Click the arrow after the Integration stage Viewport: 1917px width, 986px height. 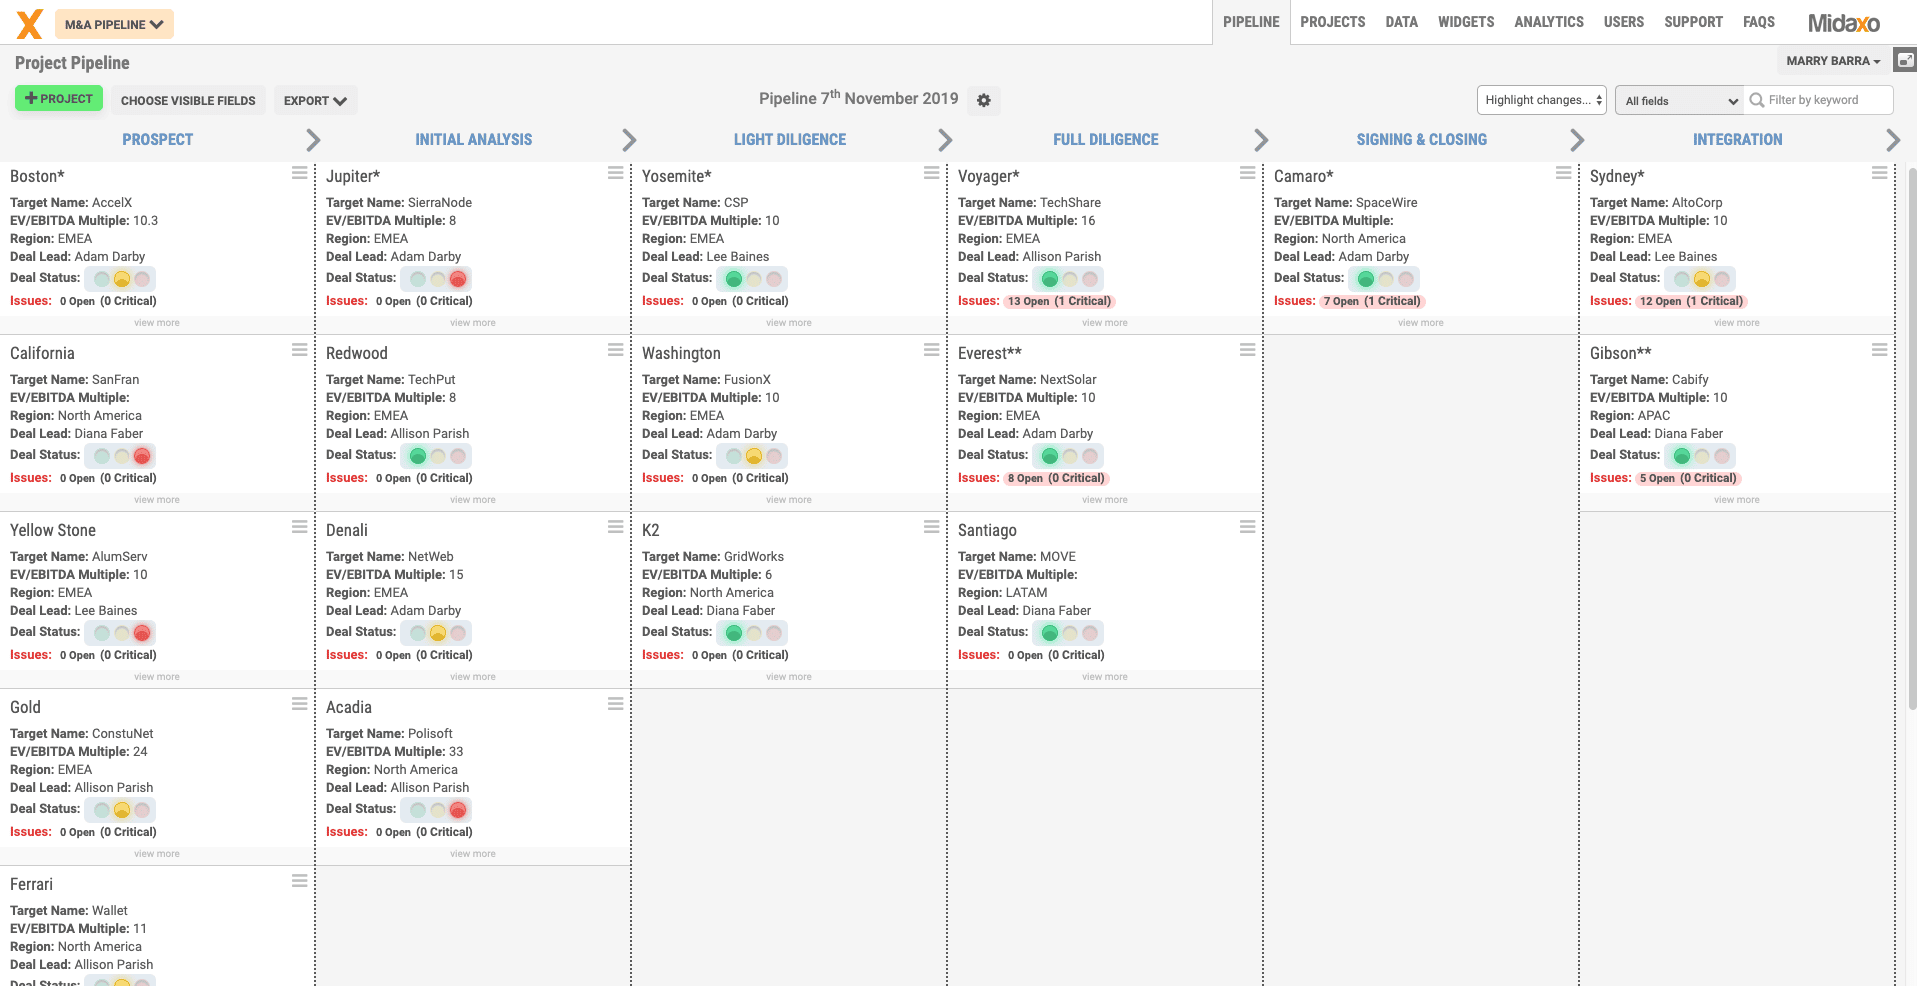(x=1893, y=140)
